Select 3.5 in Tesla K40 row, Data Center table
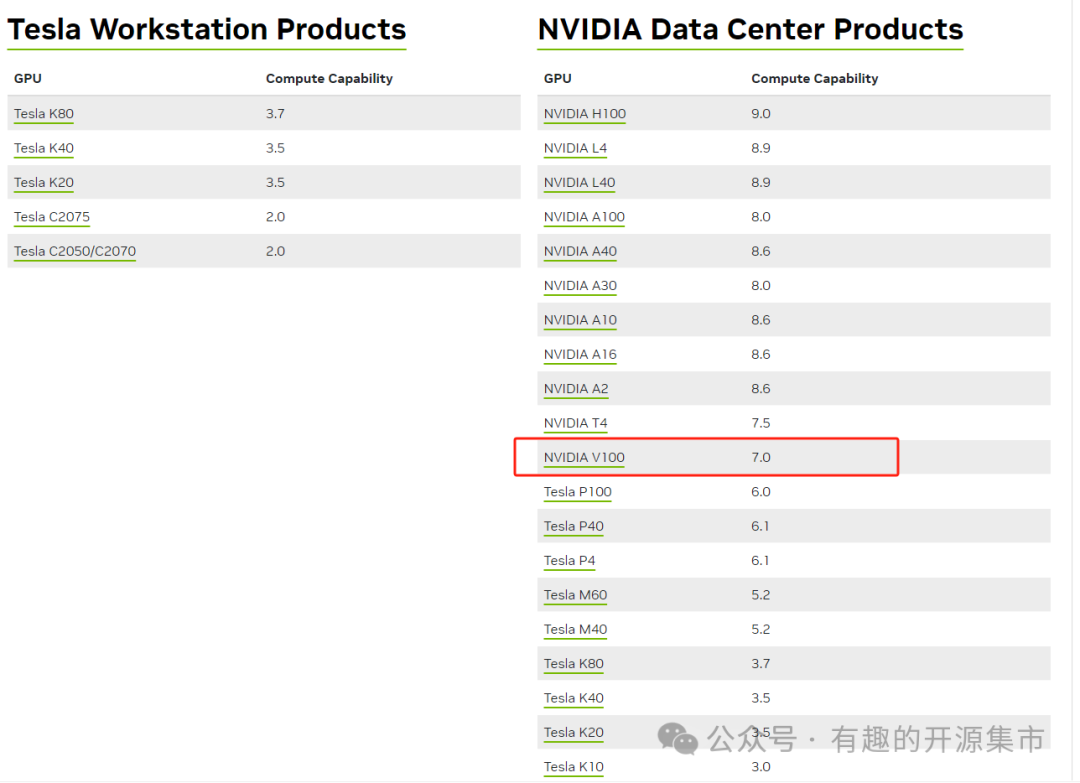This screenshot has height=783, width=1080. point(760,699)
